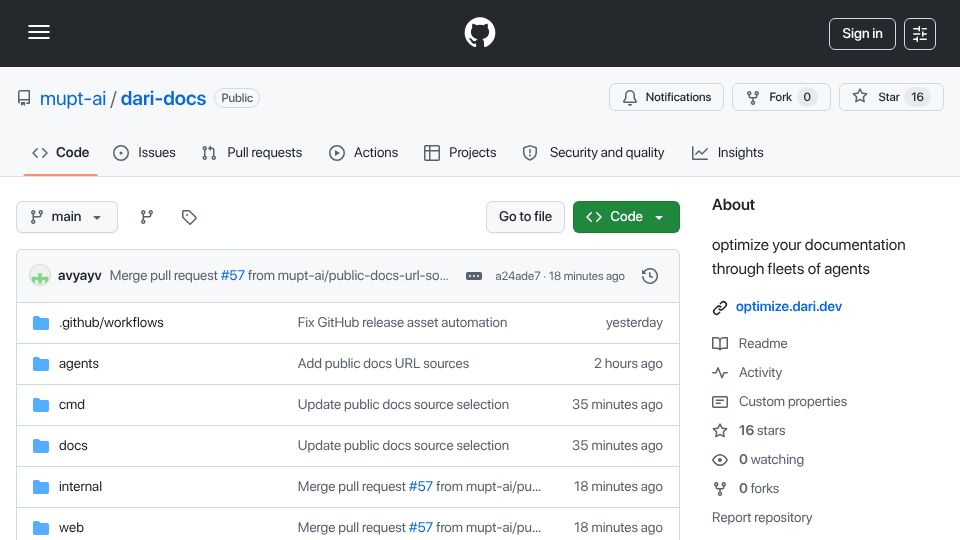Open the web folder
This screenshot has width=960, height=540.
[71, 528]
